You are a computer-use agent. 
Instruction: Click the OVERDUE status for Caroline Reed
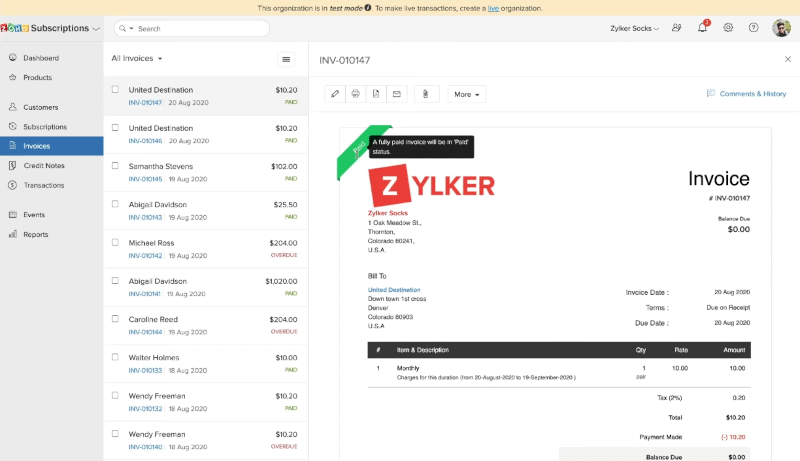[x=284, y=331]
